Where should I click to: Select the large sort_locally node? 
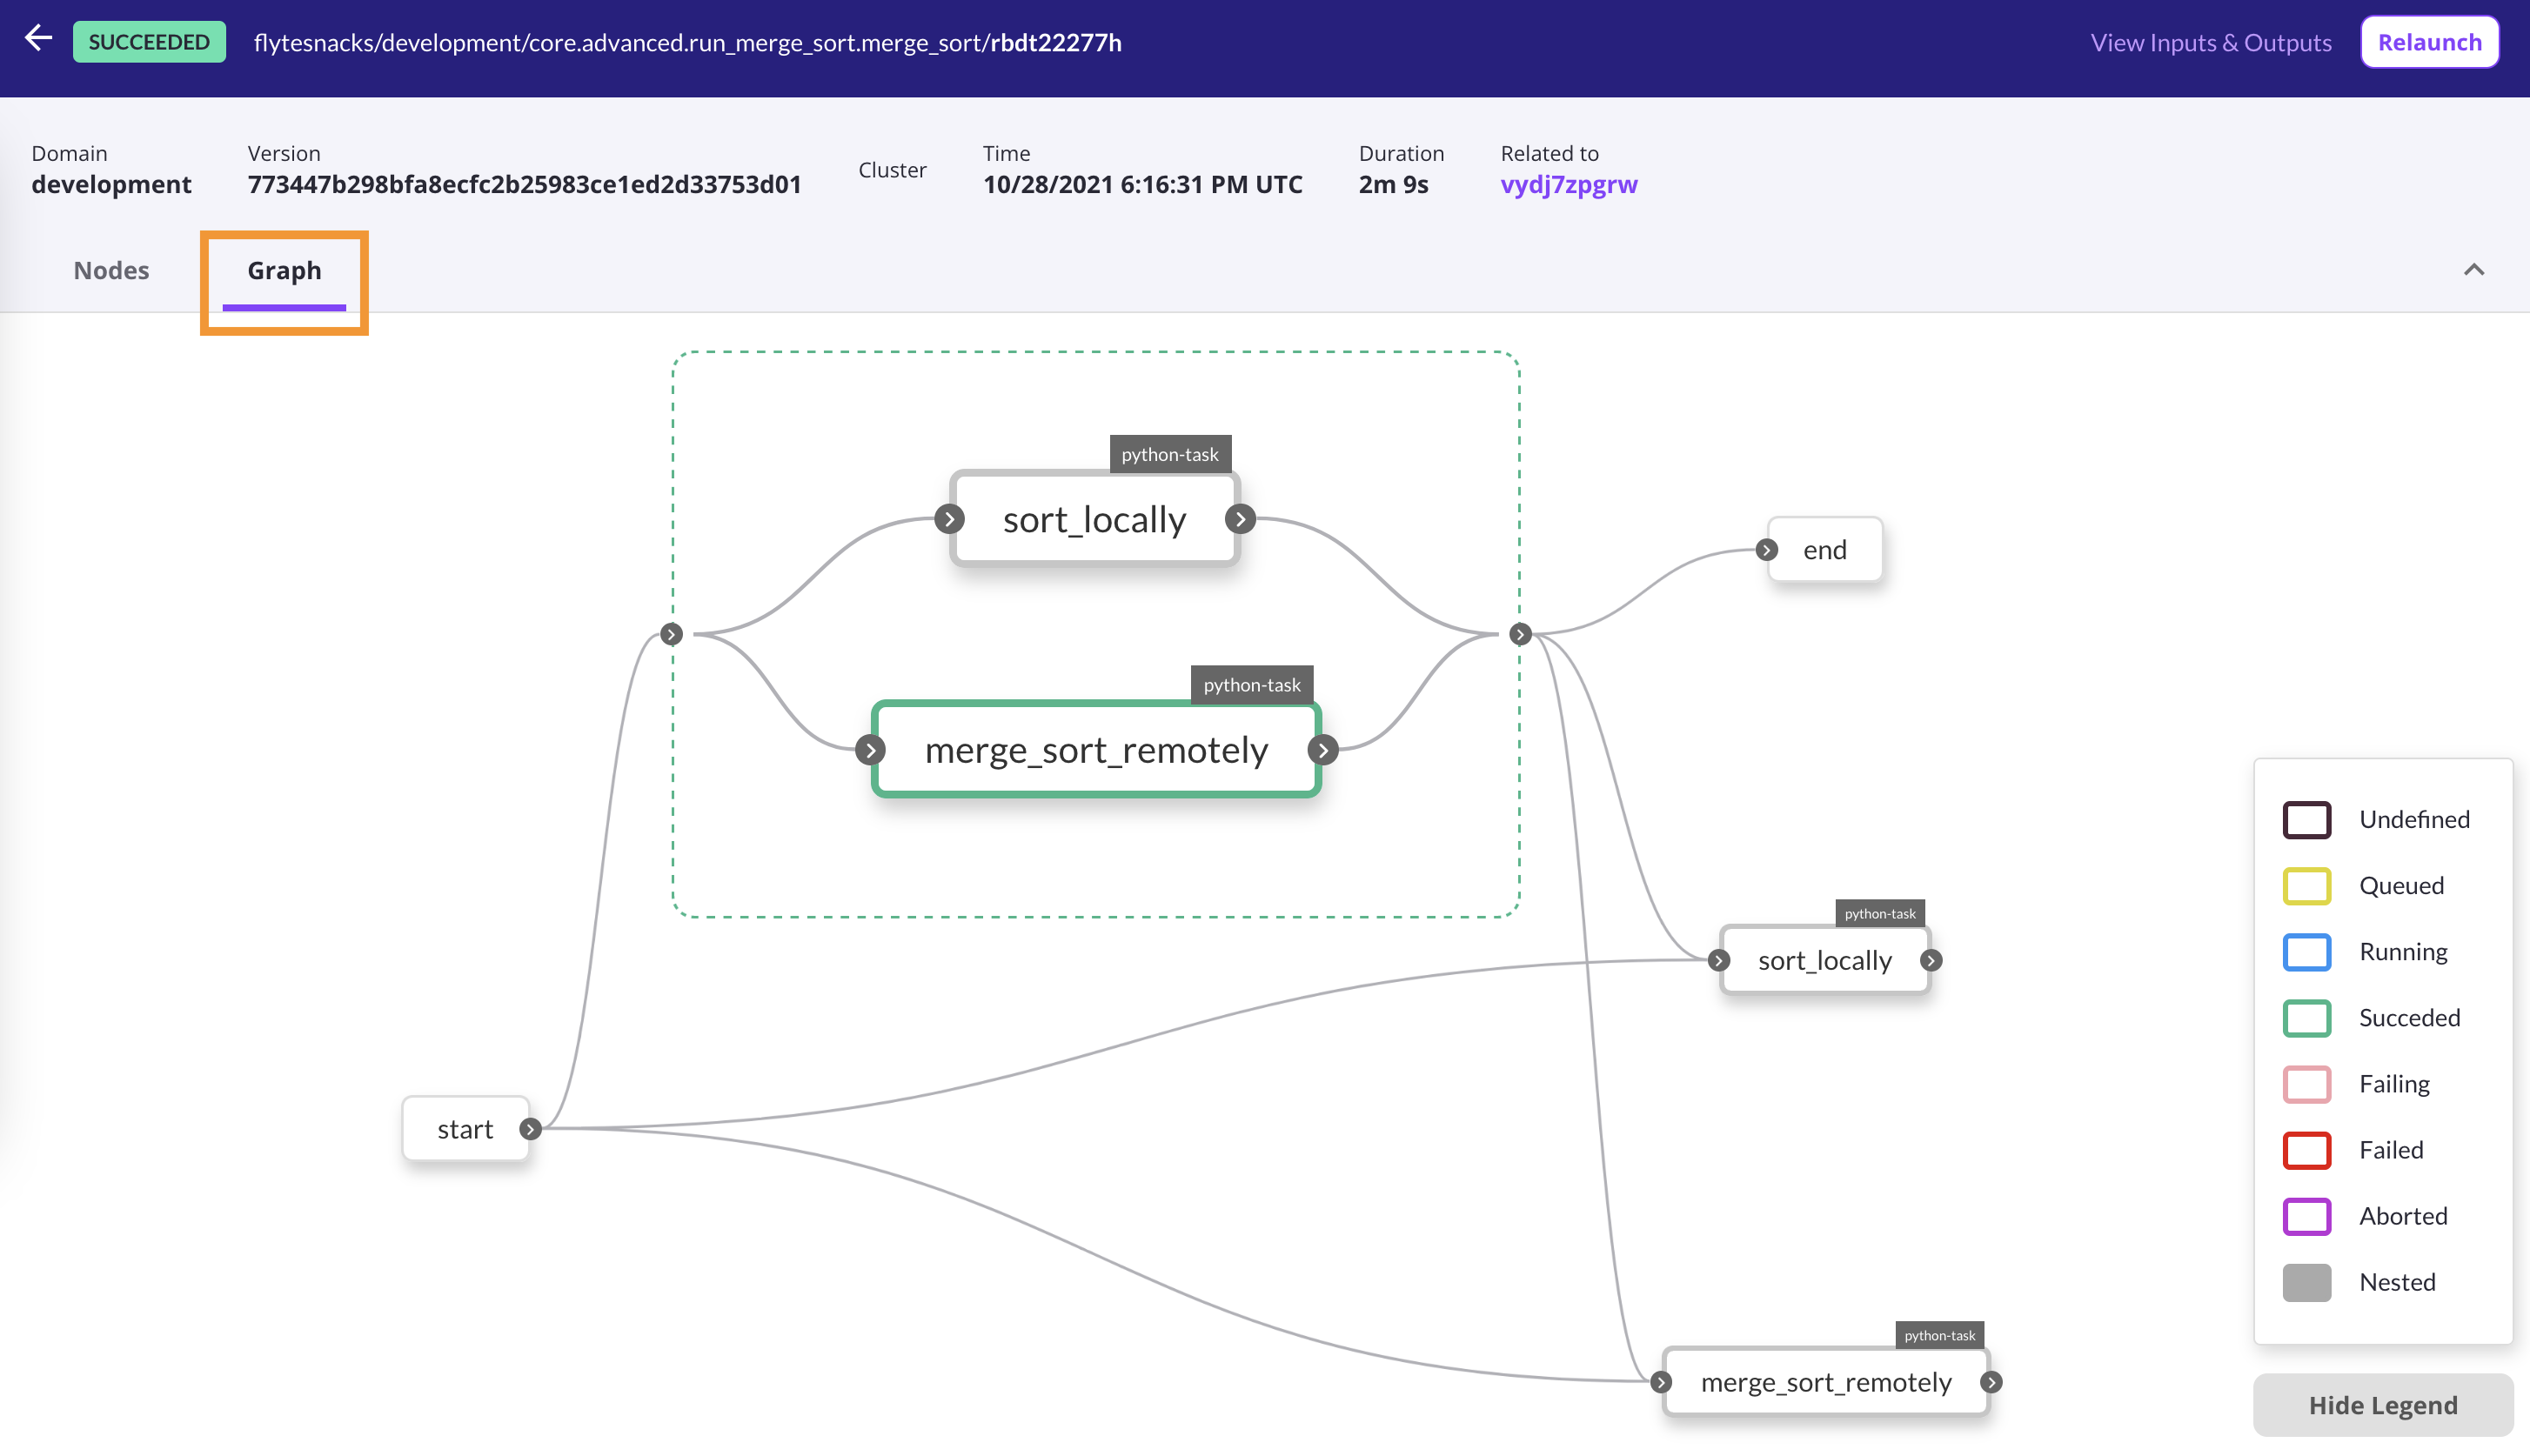click(x=1094, y=519)
